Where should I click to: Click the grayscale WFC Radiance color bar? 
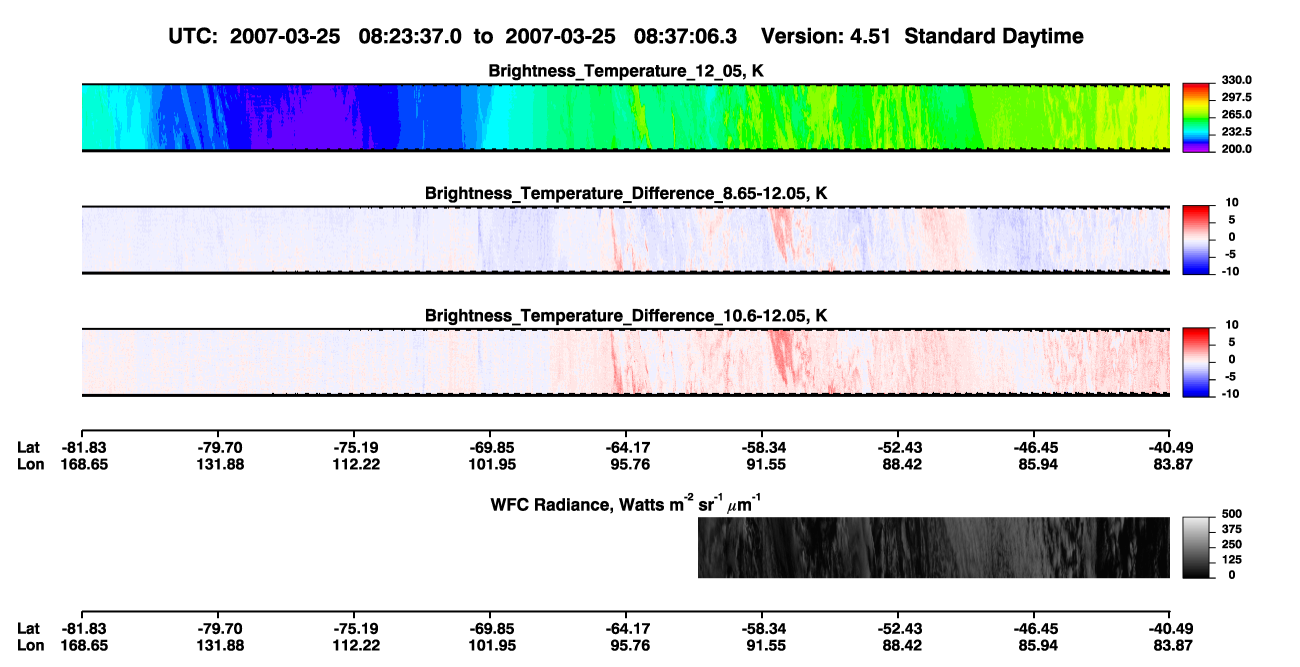[x=1195, y=547]
